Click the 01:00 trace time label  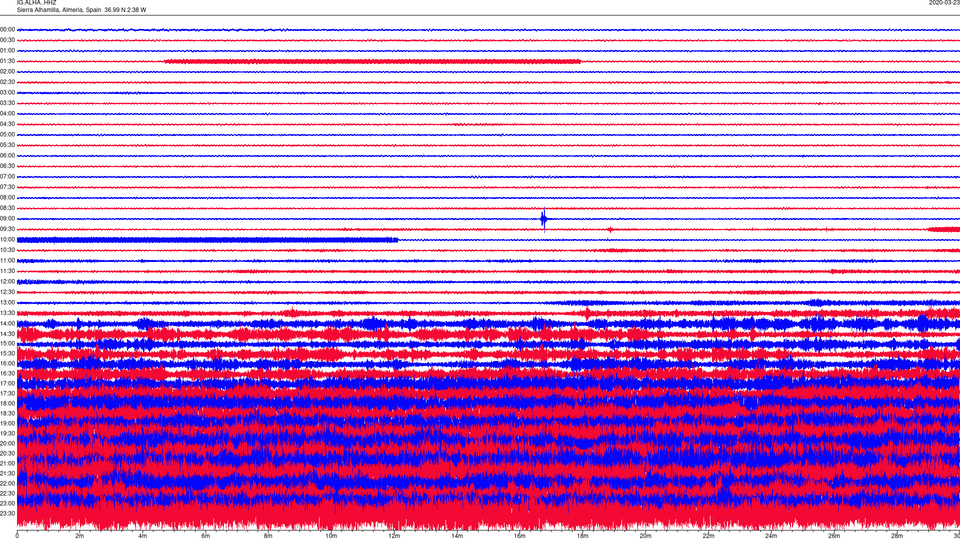click(7, 50)
